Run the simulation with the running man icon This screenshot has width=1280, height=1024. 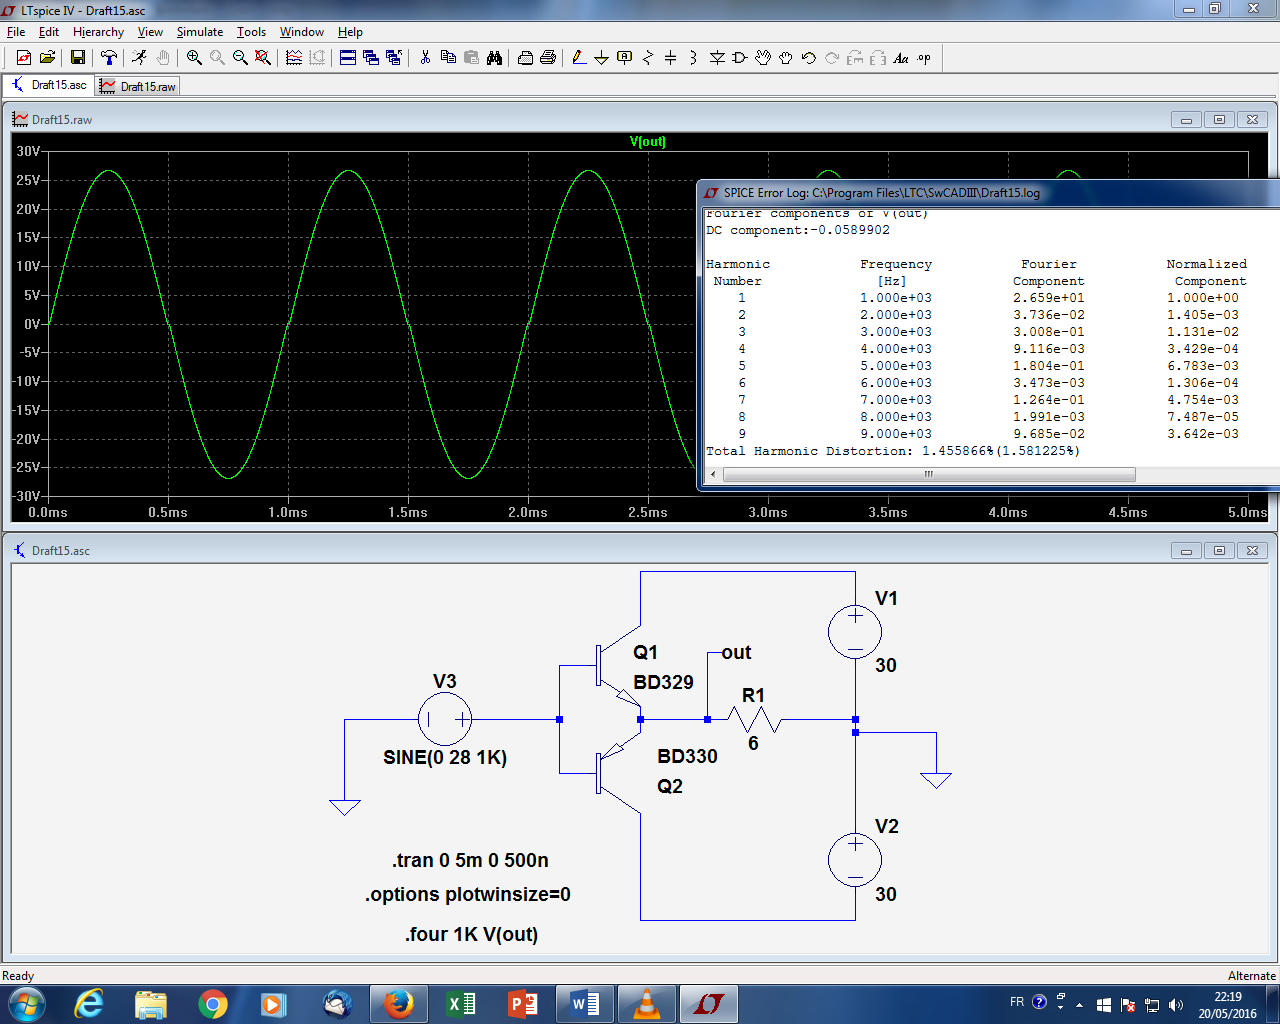[139, 58]
